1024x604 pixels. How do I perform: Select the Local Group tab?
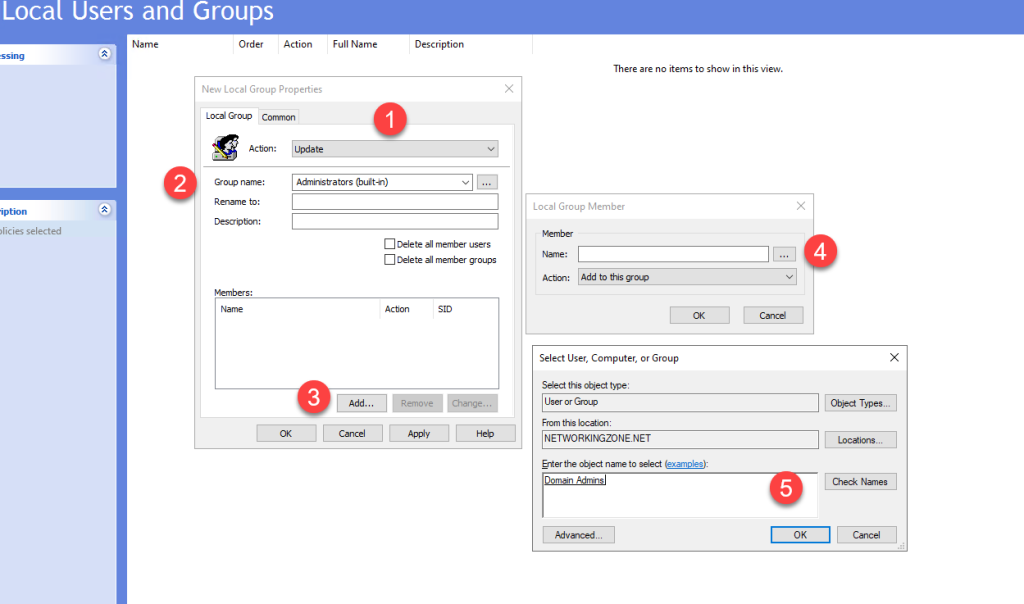tap(229, 116)
